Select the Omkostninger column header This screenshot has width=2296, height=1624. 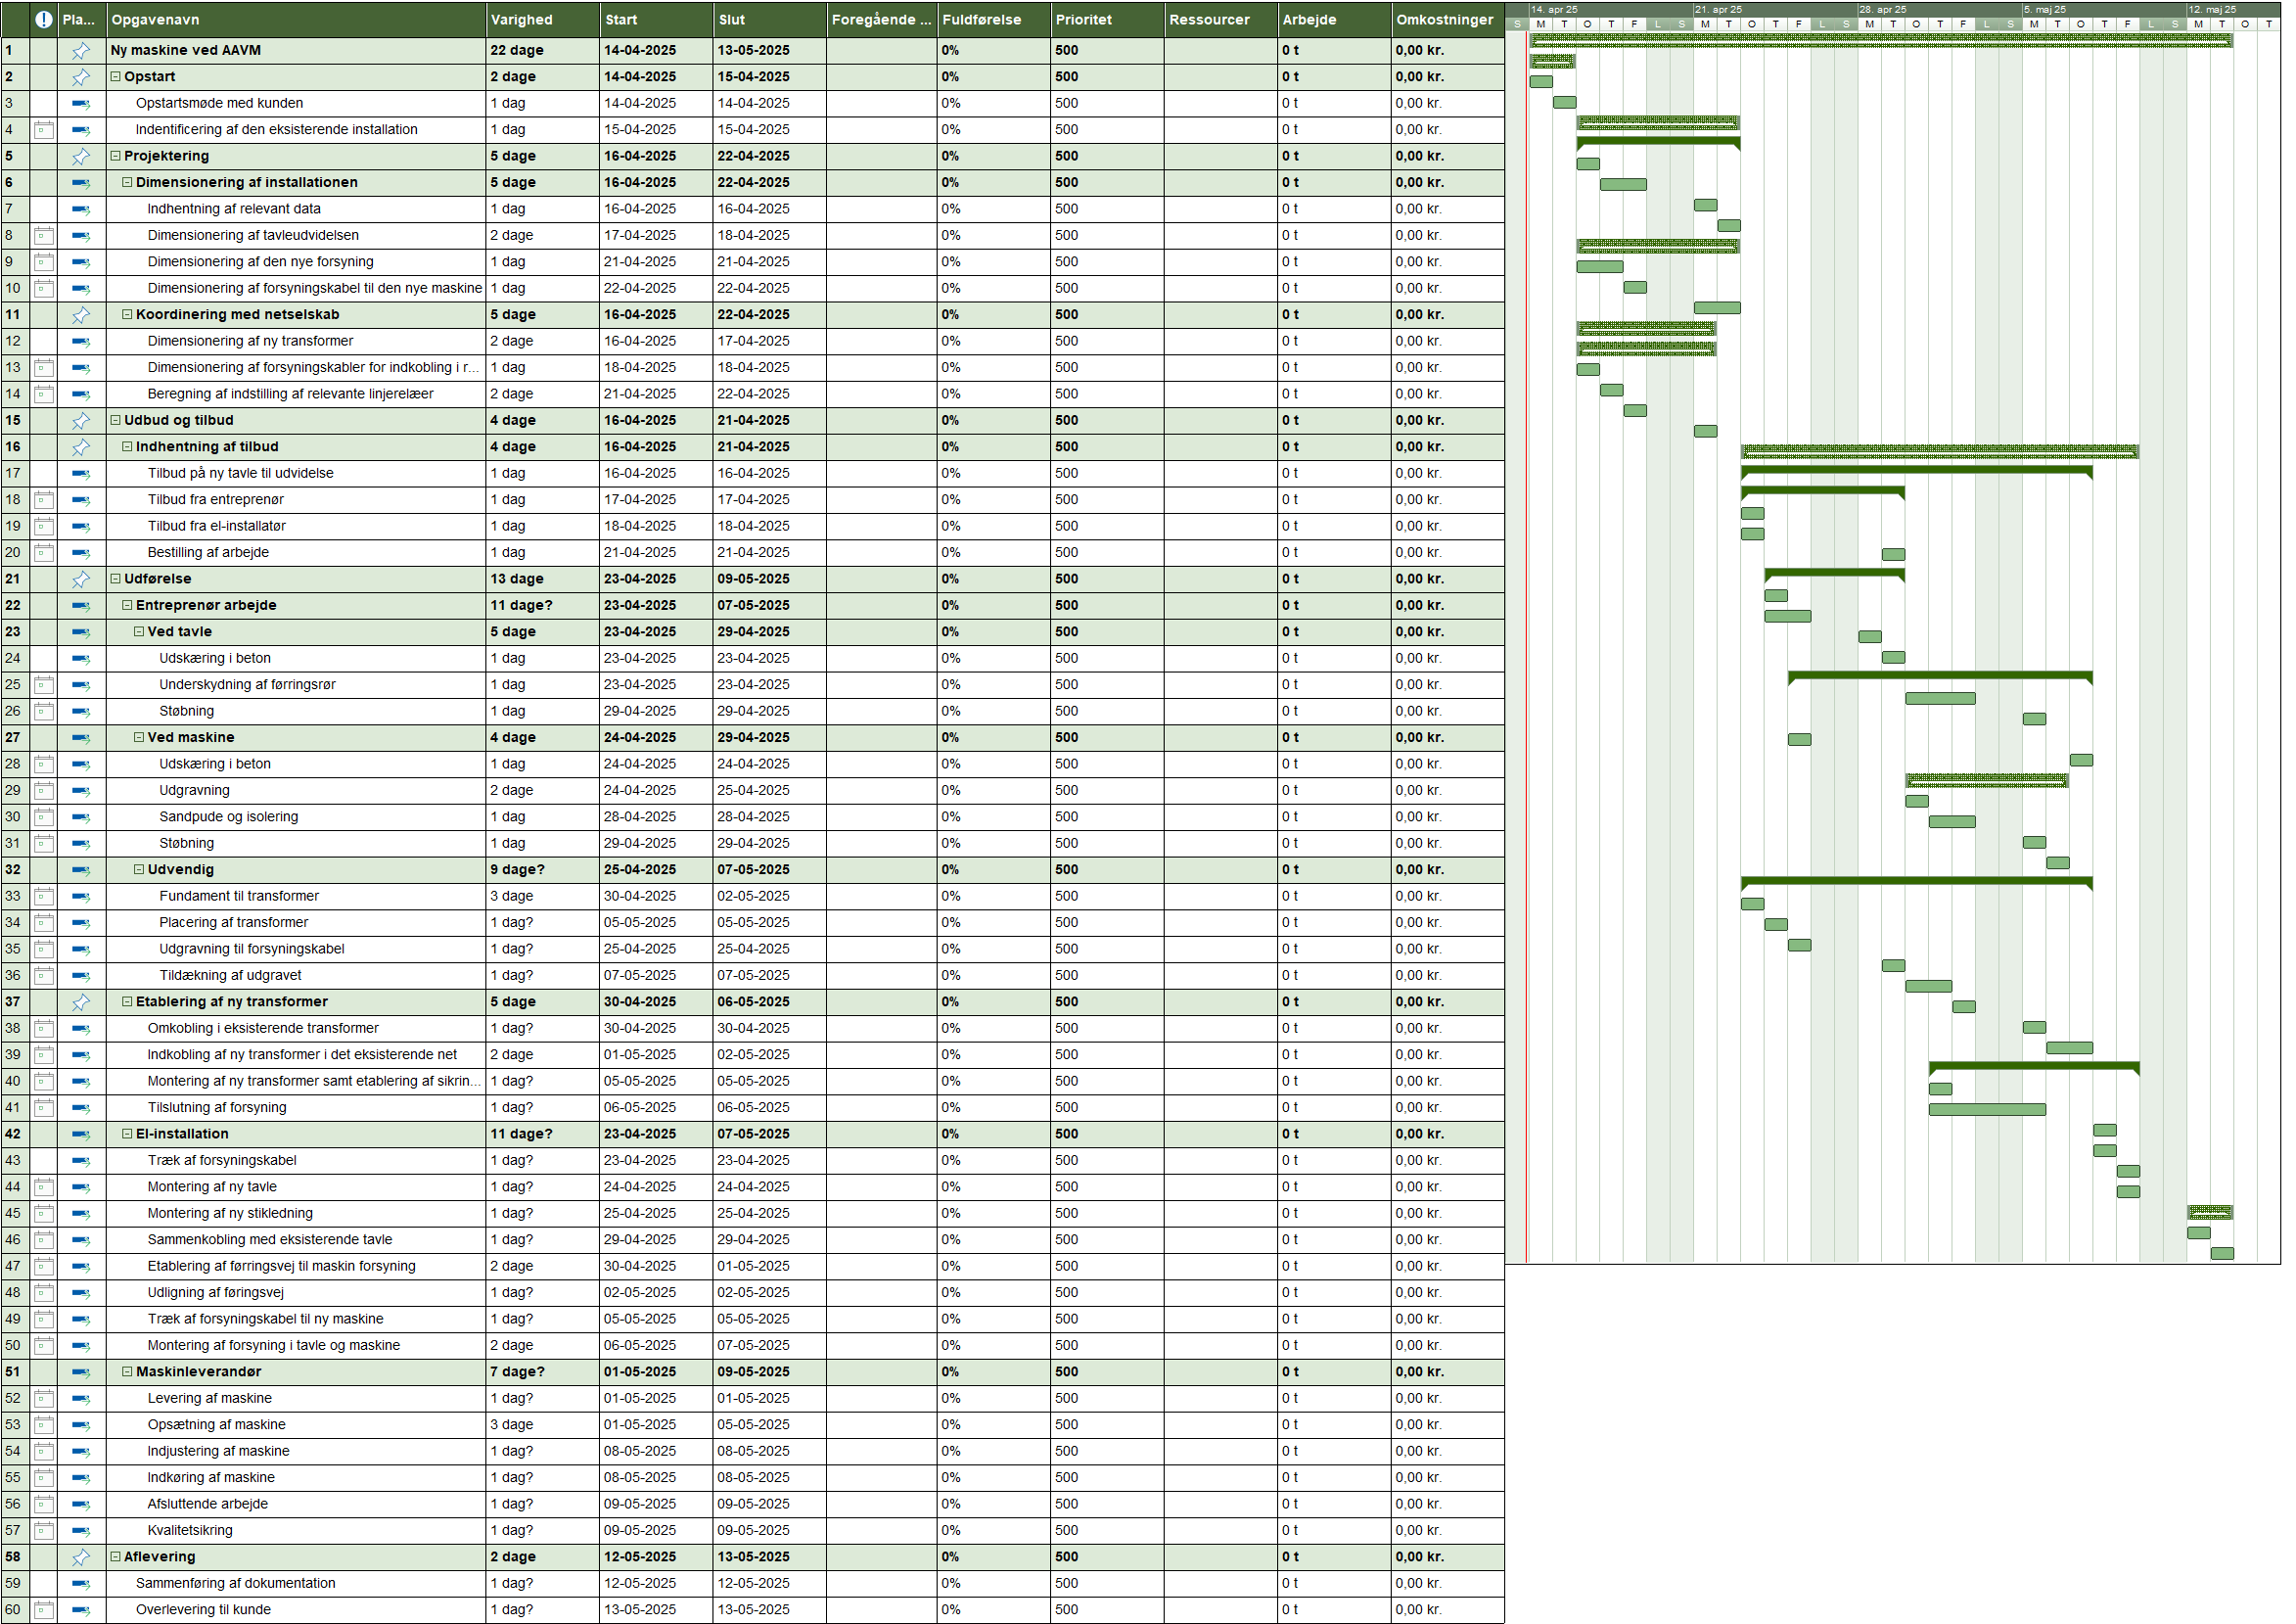pyautogui.click(x=1446, y=19)
